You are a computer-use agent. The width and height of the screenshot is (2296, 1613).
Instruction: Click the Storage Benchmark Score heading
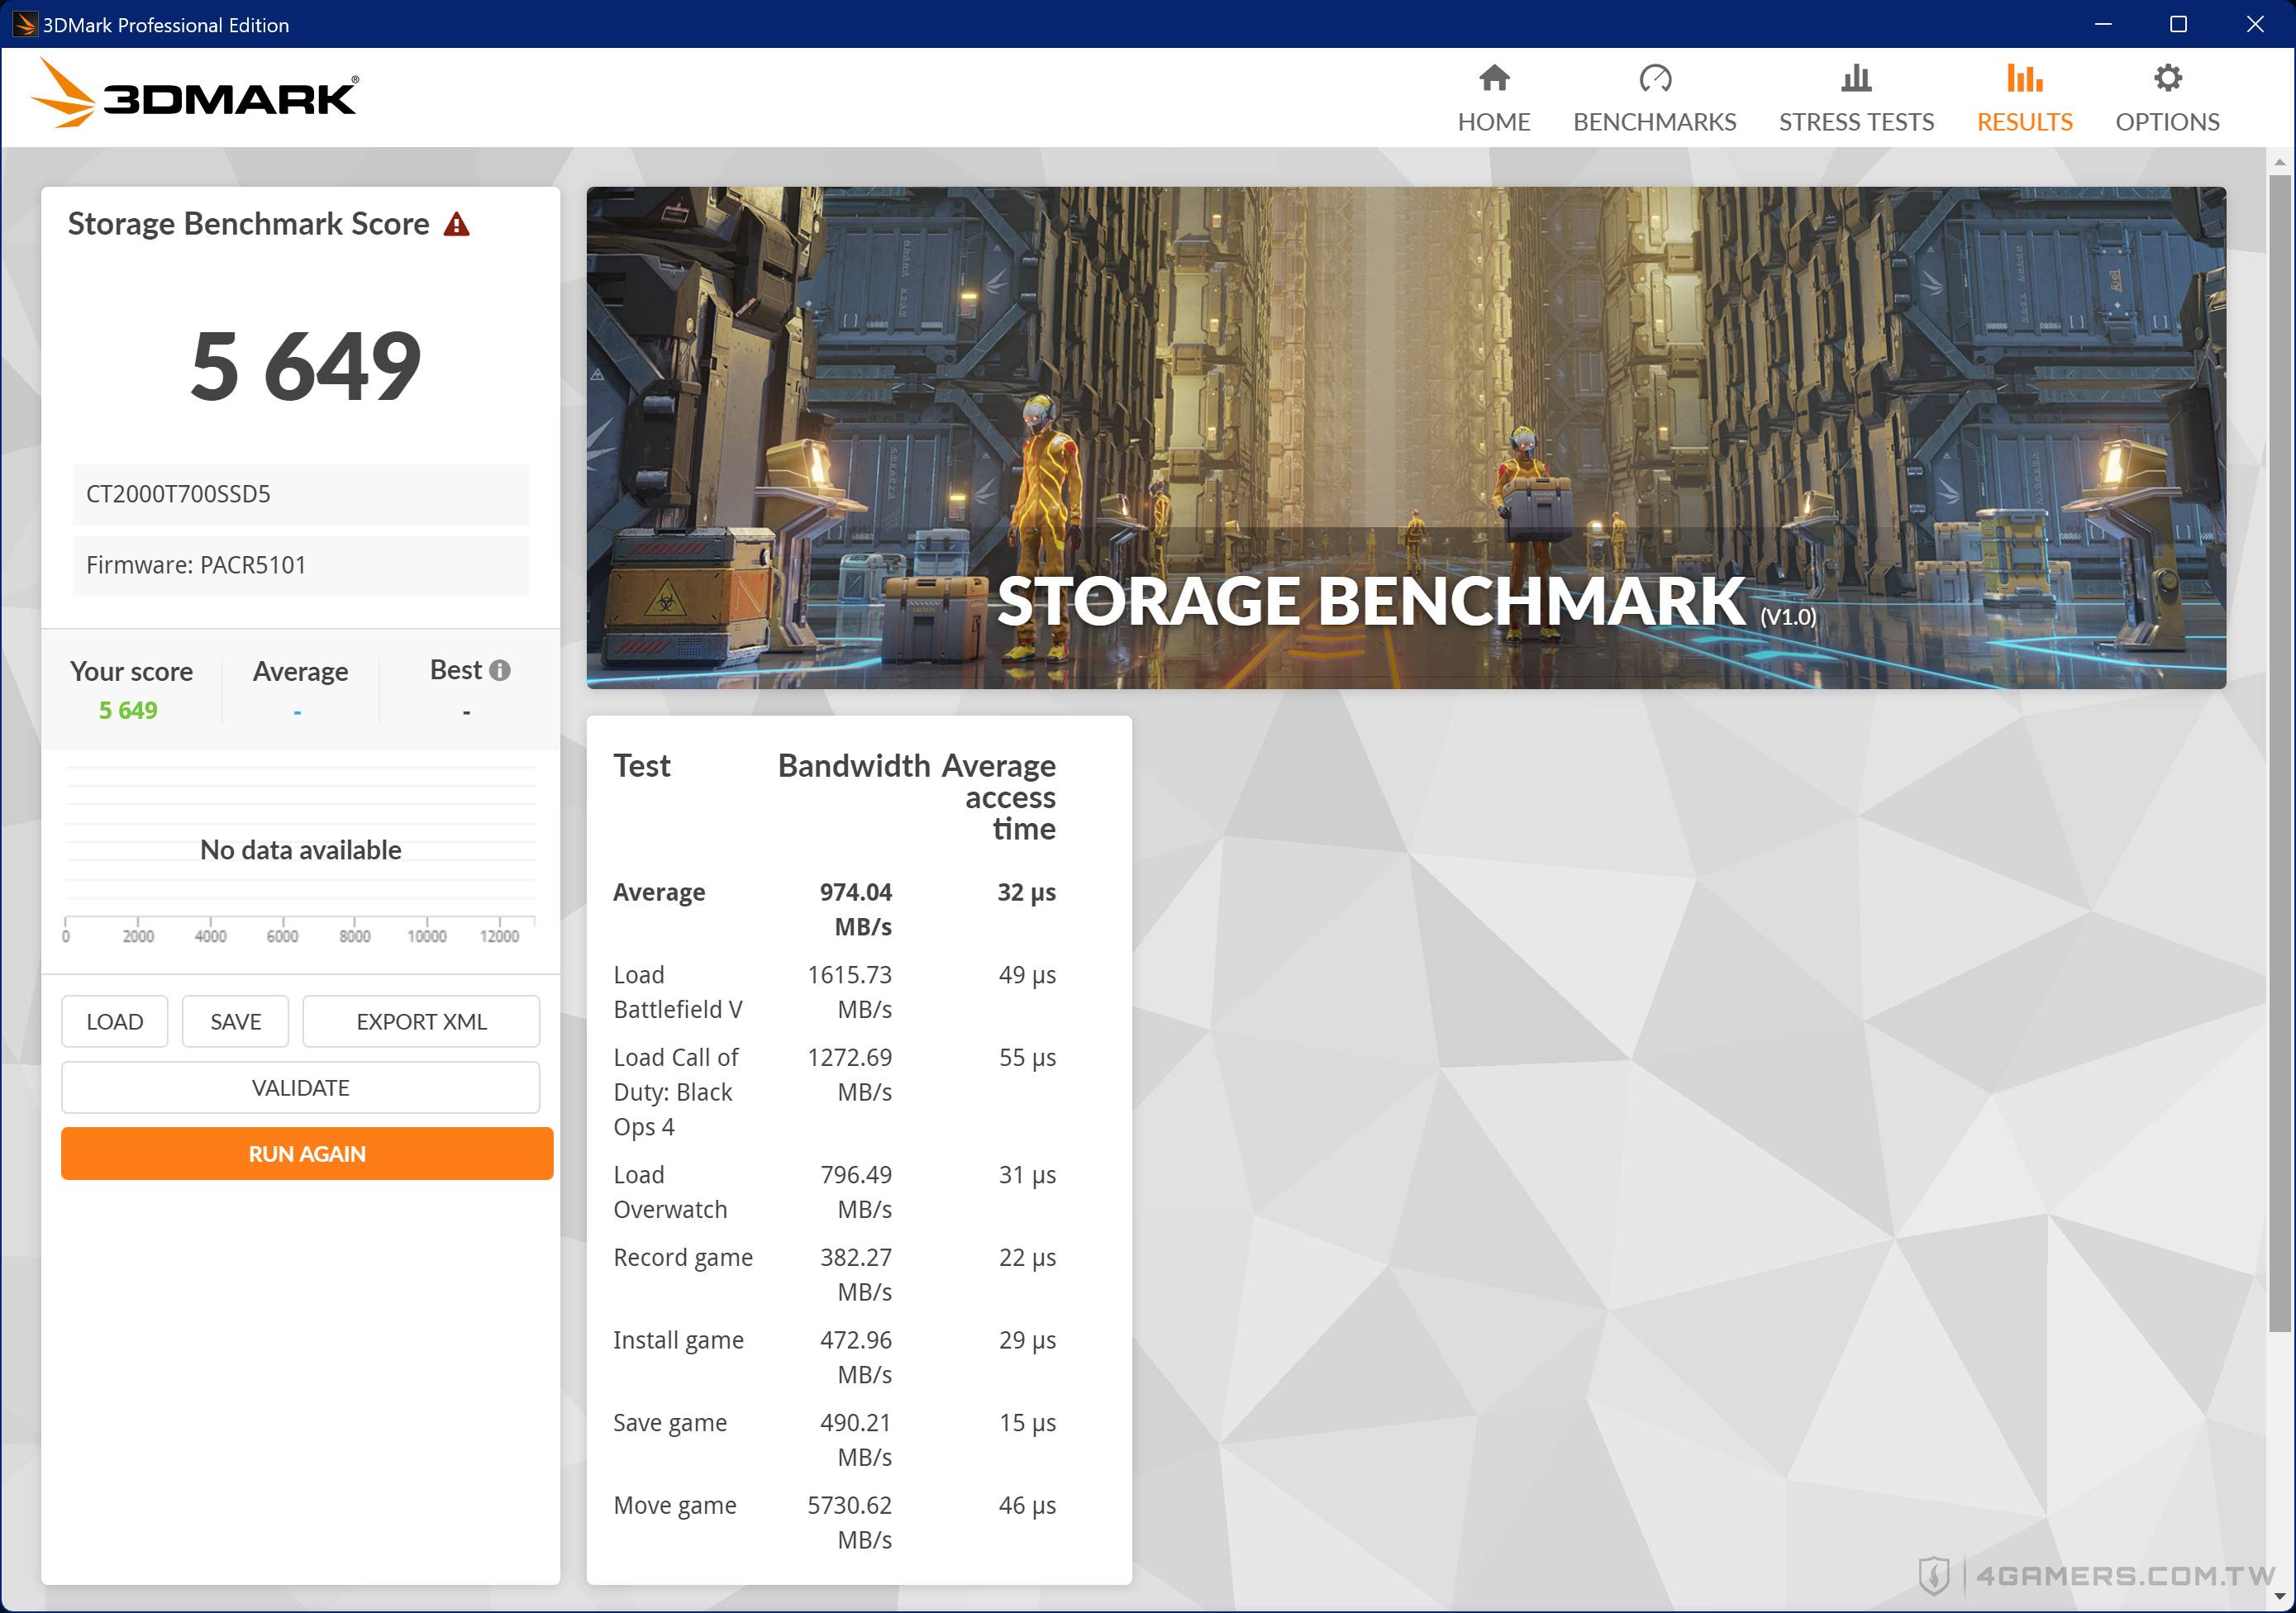tap(248, 224)
